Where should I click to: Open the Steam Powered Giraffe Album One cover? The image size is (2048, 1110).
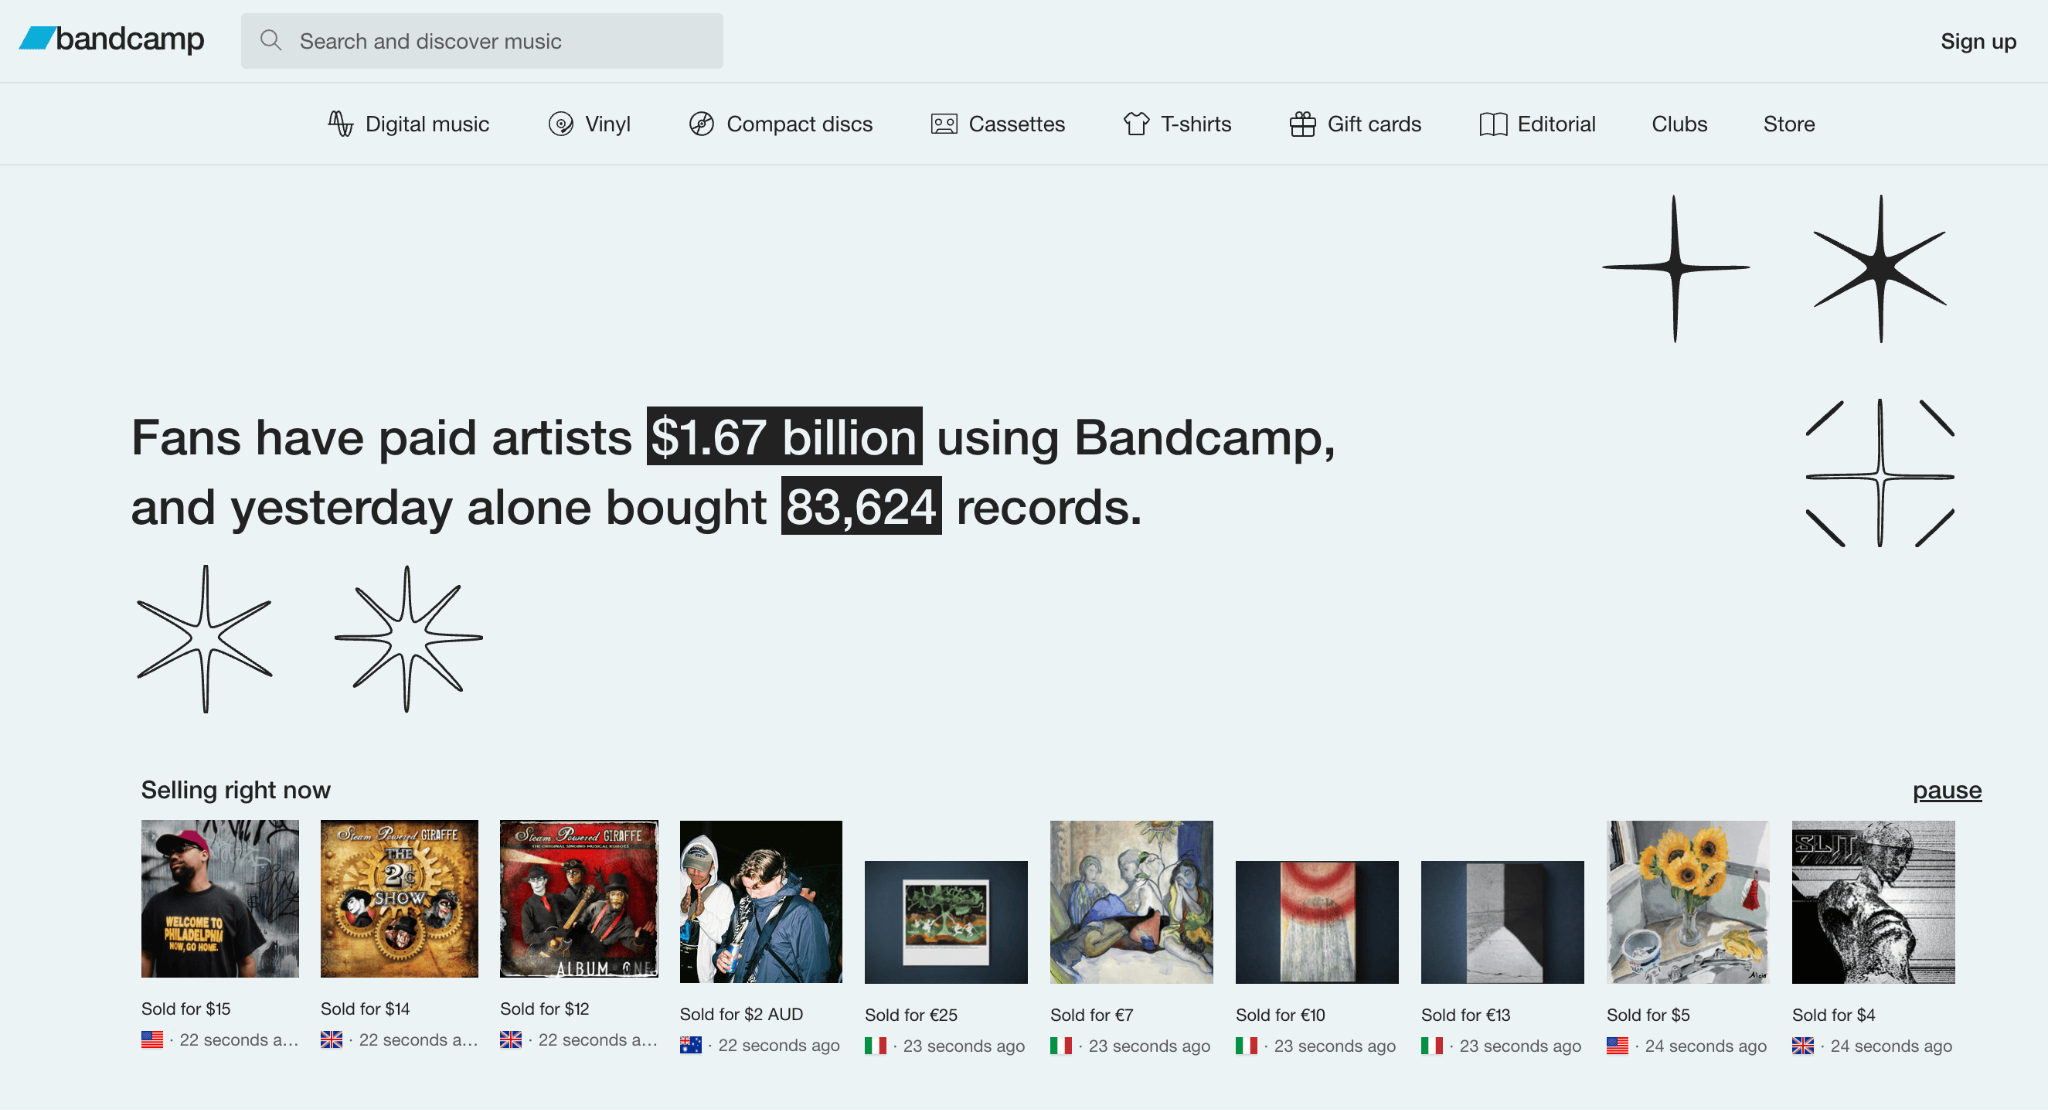coord(579,898)
